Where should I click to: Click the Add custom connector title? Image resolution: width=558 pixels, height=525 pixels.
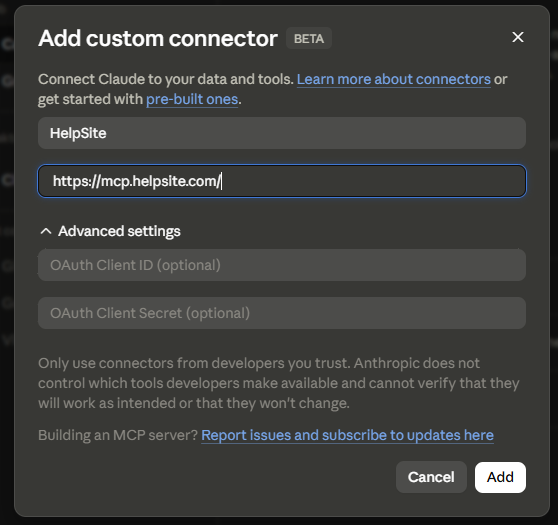pyautogui.click(x=158, y=38)
